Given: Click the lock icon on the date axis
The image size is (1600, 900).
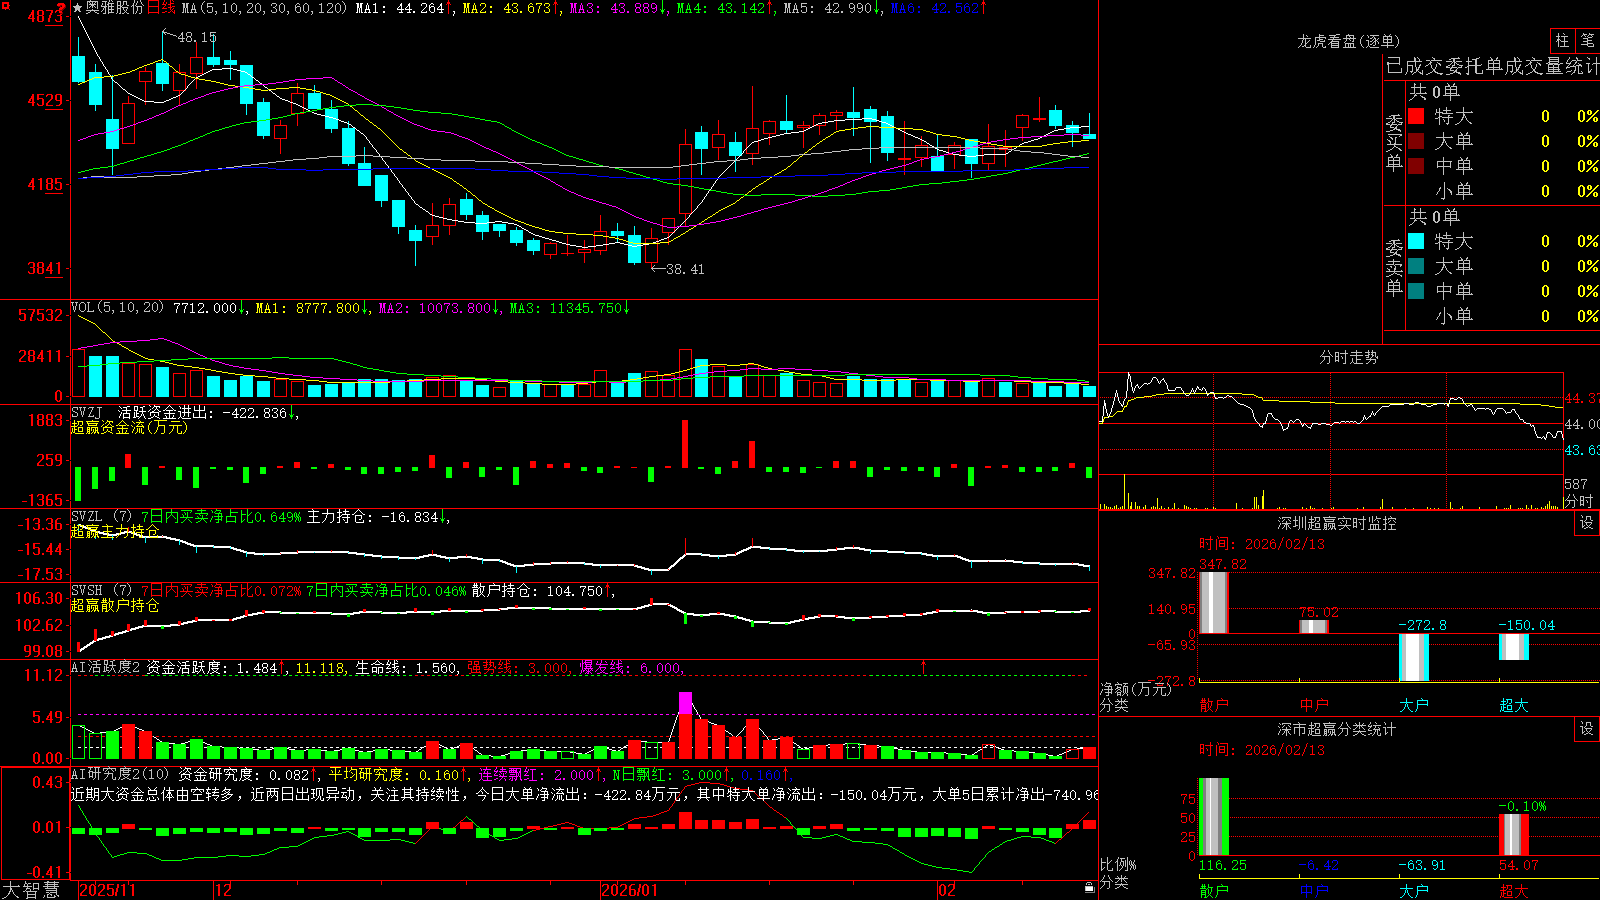Looking at the screenshot, I should (1090, 888).
